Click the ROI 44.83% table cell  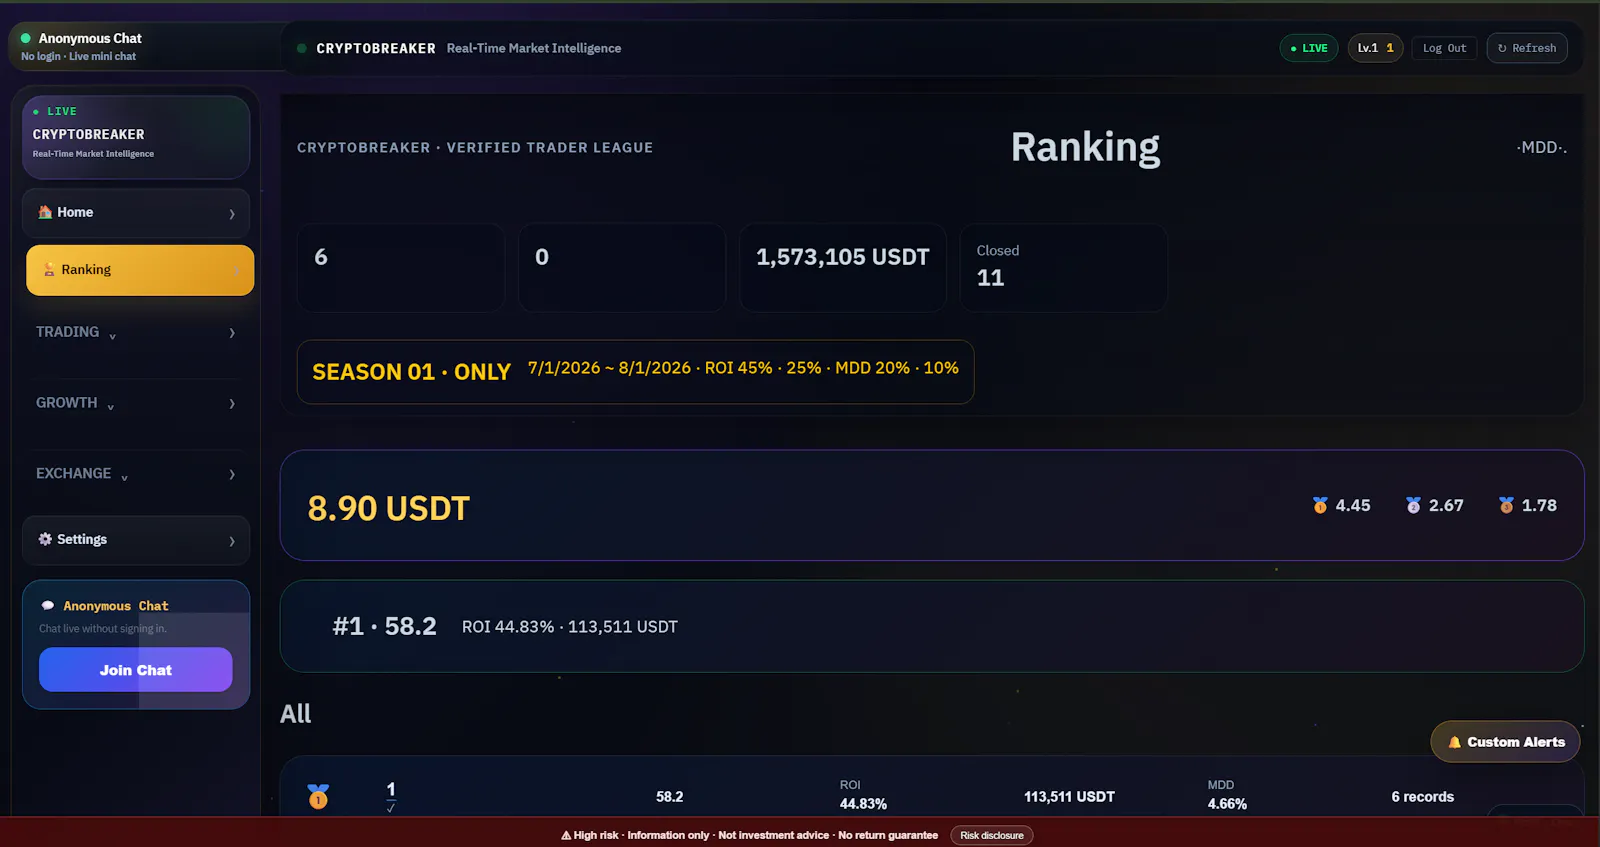point(863,795)
